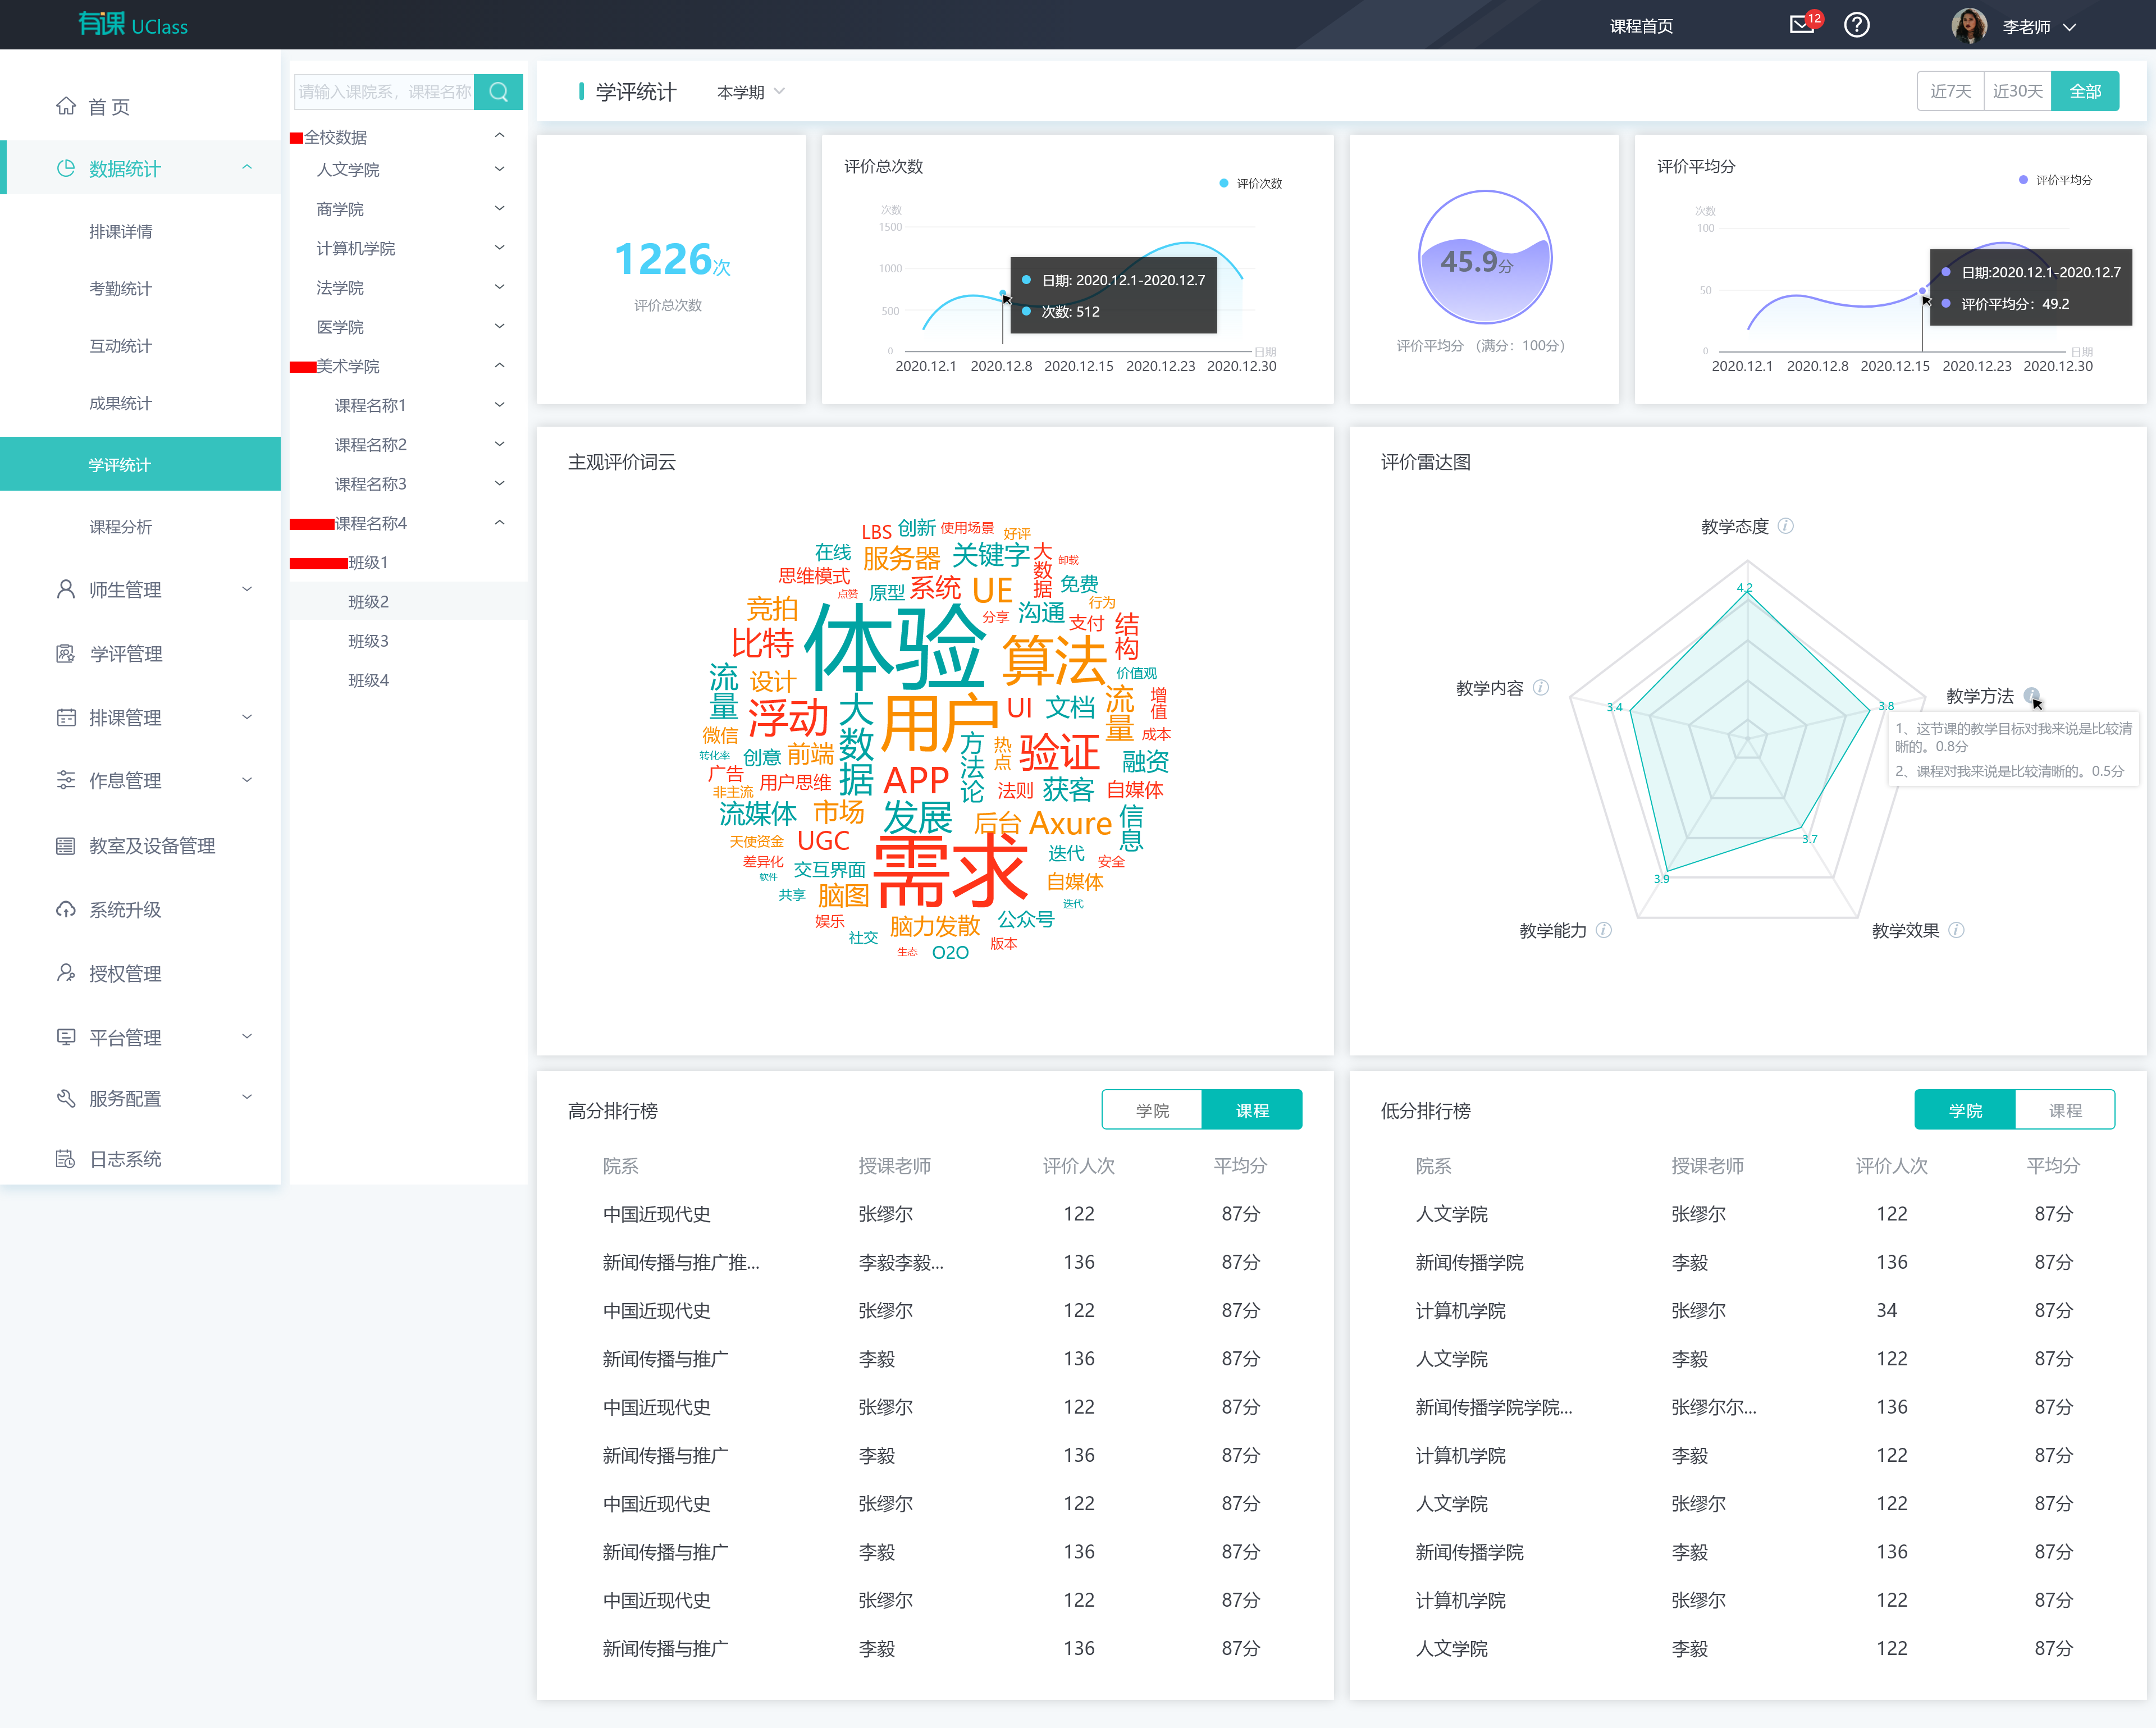Click info icon beside 教学内容
The width and height of the screenshot is (2156, 1728).
1541,687
